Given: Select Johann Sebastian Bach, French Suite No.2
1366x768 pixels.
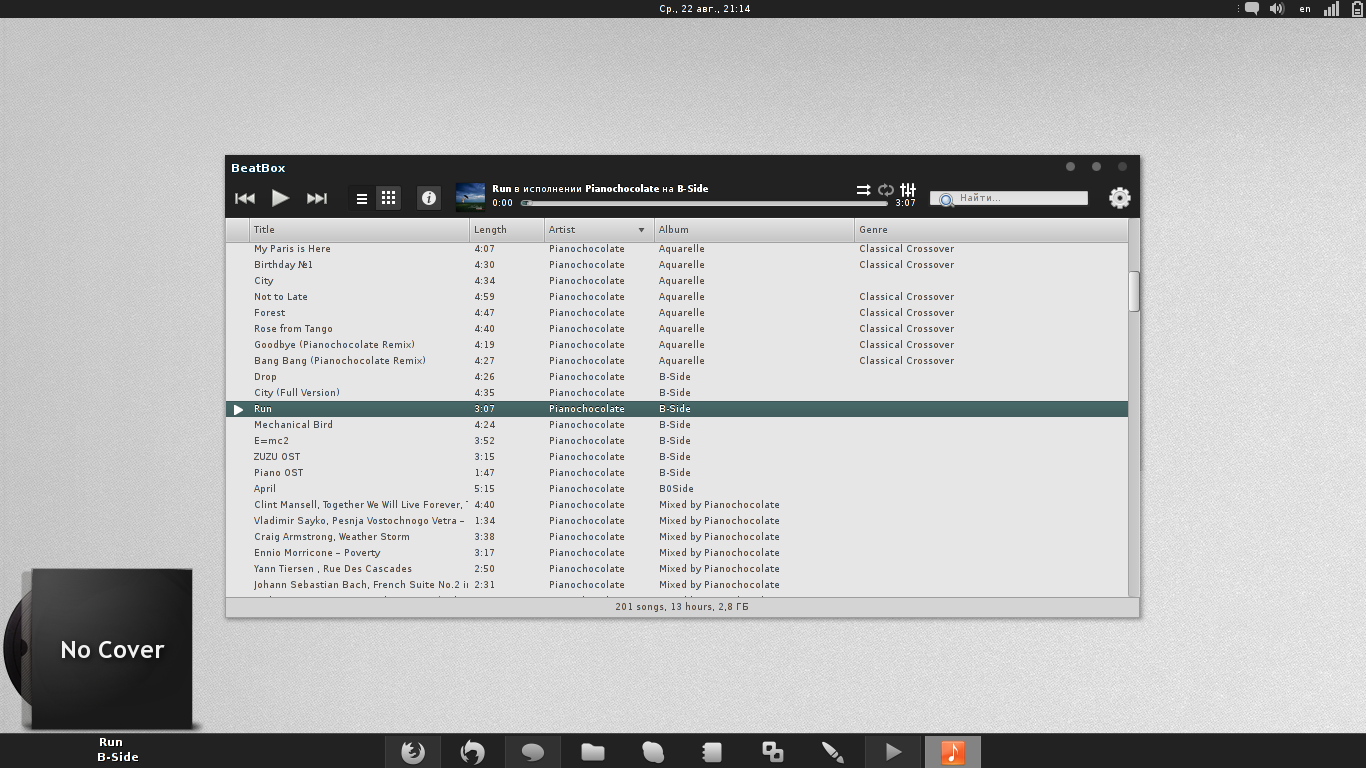Looking at the screenshot, I should point(360,585).
